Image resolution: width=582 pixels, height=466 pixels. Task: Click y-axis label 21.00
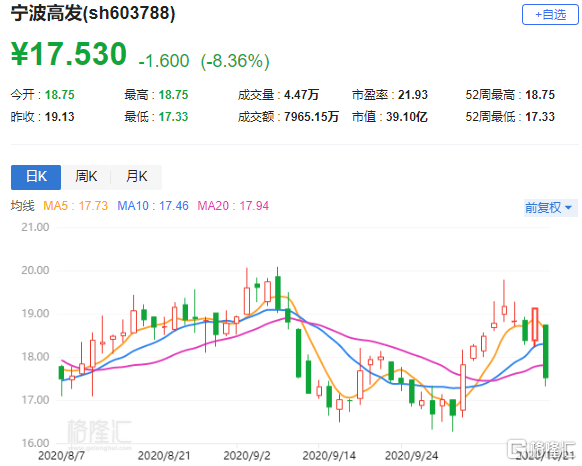coord(35,227)
